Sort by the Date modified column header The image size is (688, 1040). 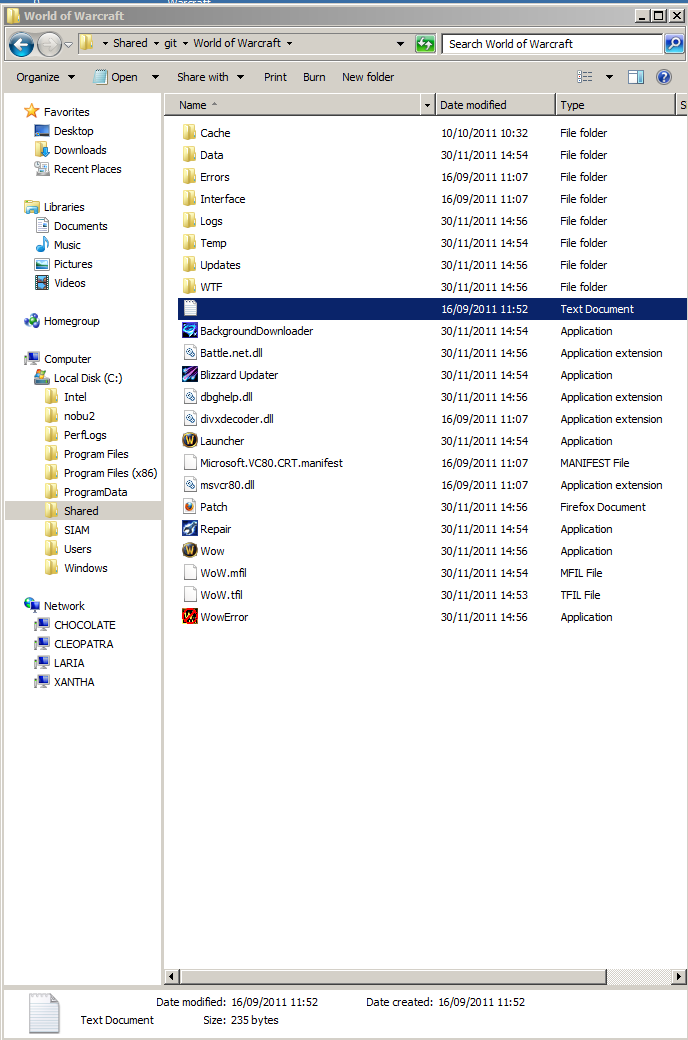[x=495, y=105]
